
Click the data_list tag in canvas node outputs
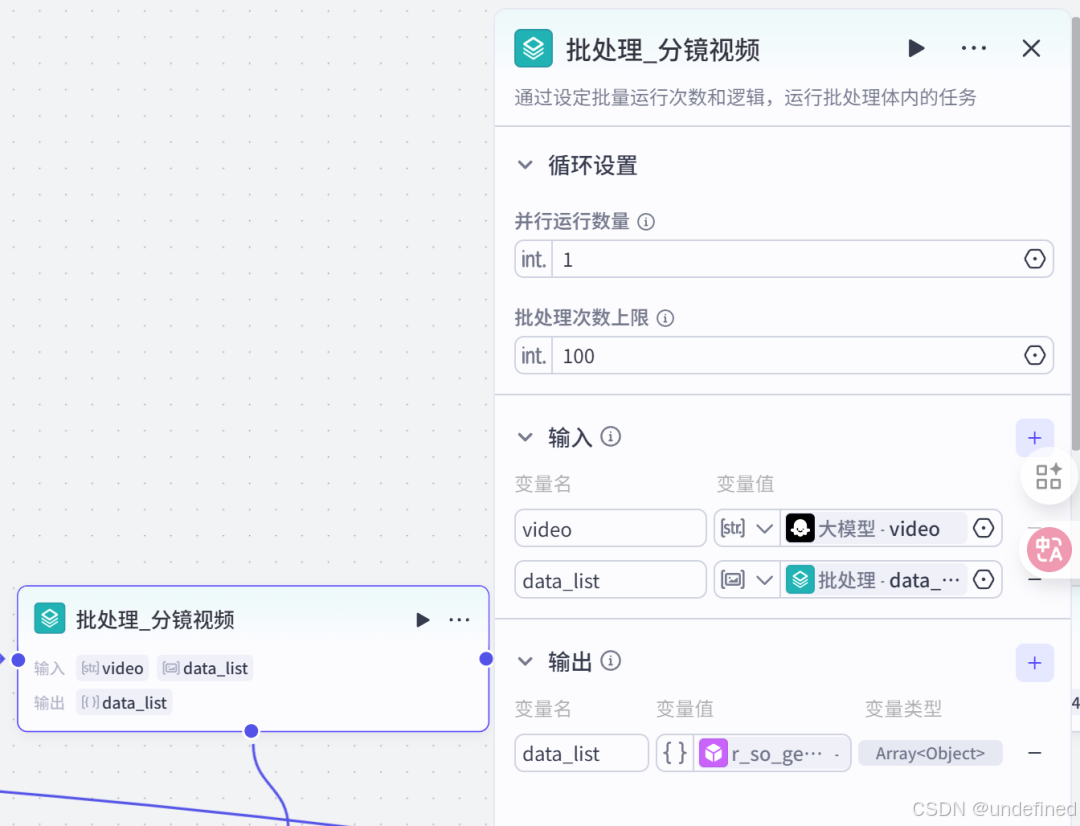124,703
